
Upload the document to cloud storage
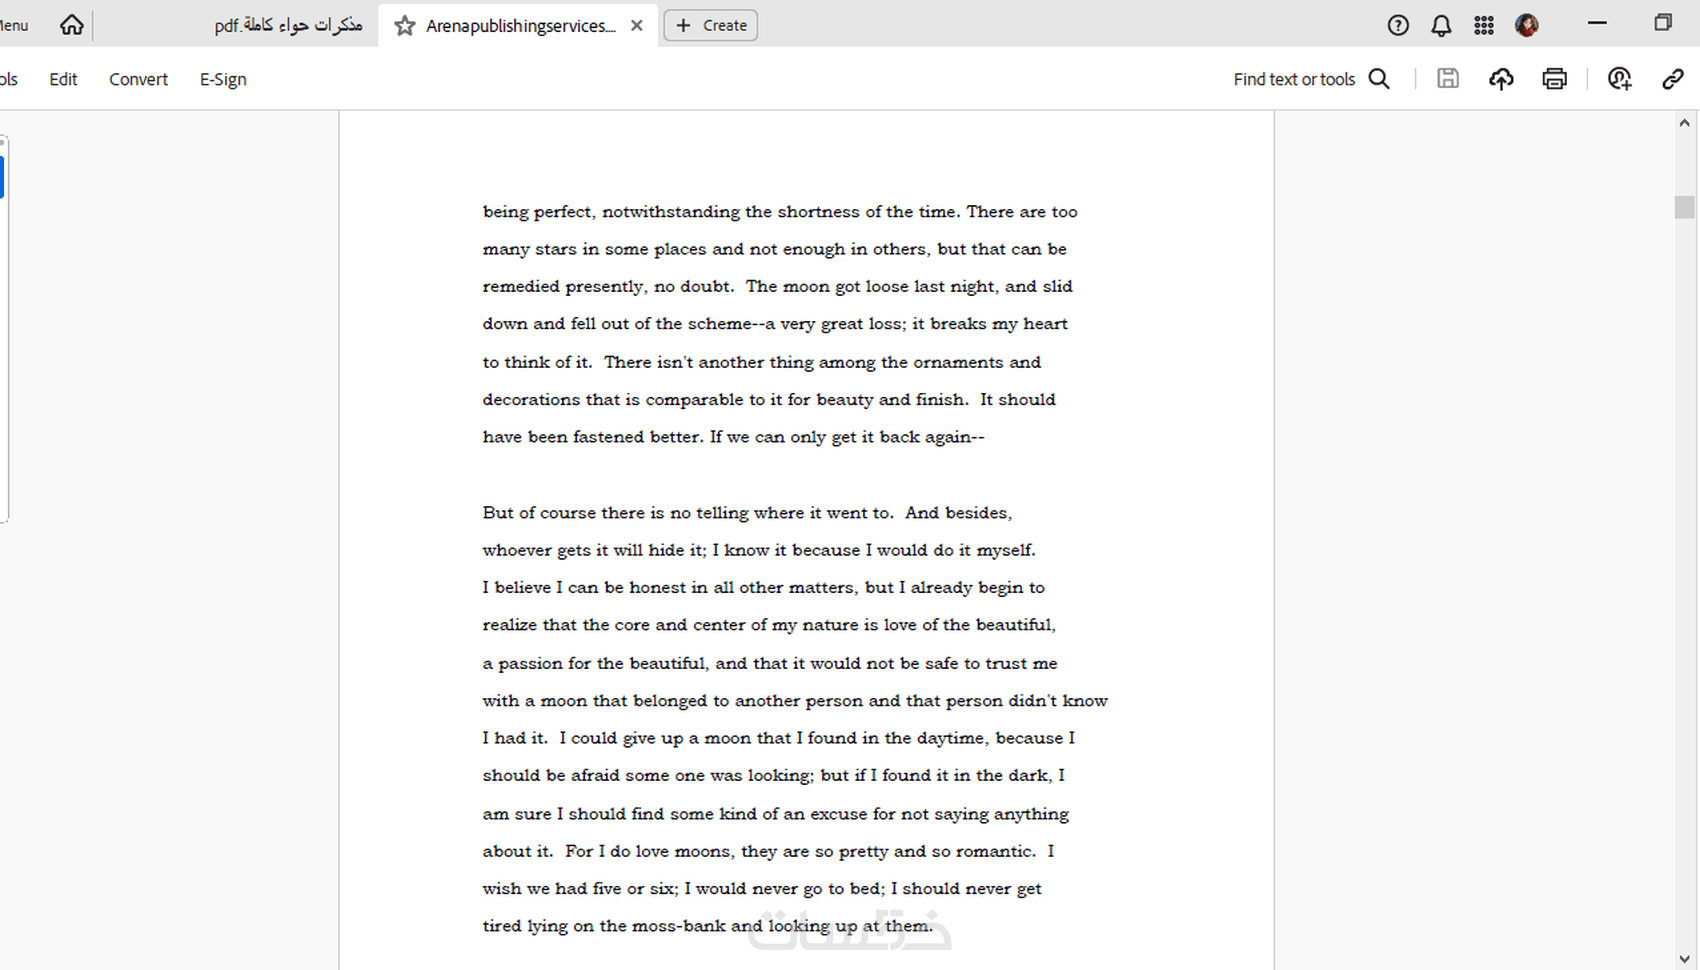tap(1501, 79)
